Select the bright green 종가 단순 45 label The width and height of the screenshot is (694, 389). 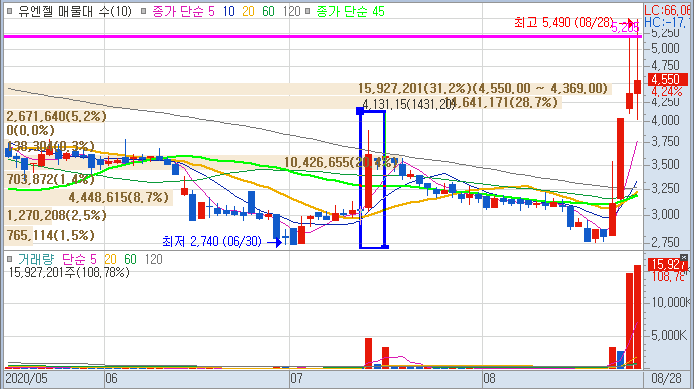click(x=351, y=12)
